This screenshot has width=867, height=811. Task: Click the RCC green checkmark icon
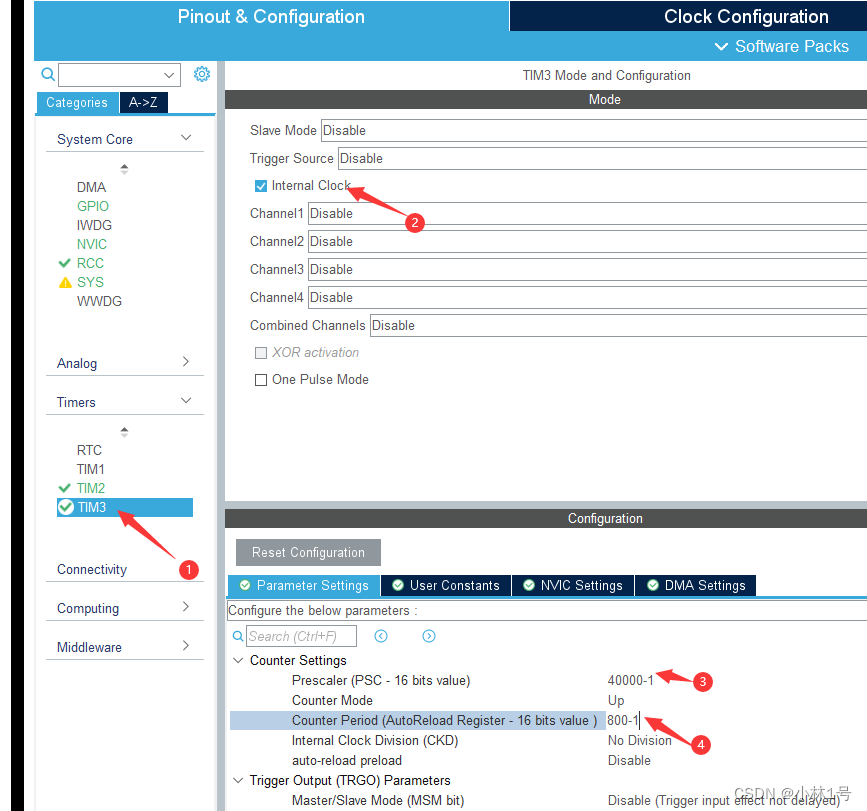(x=65, y=263)
